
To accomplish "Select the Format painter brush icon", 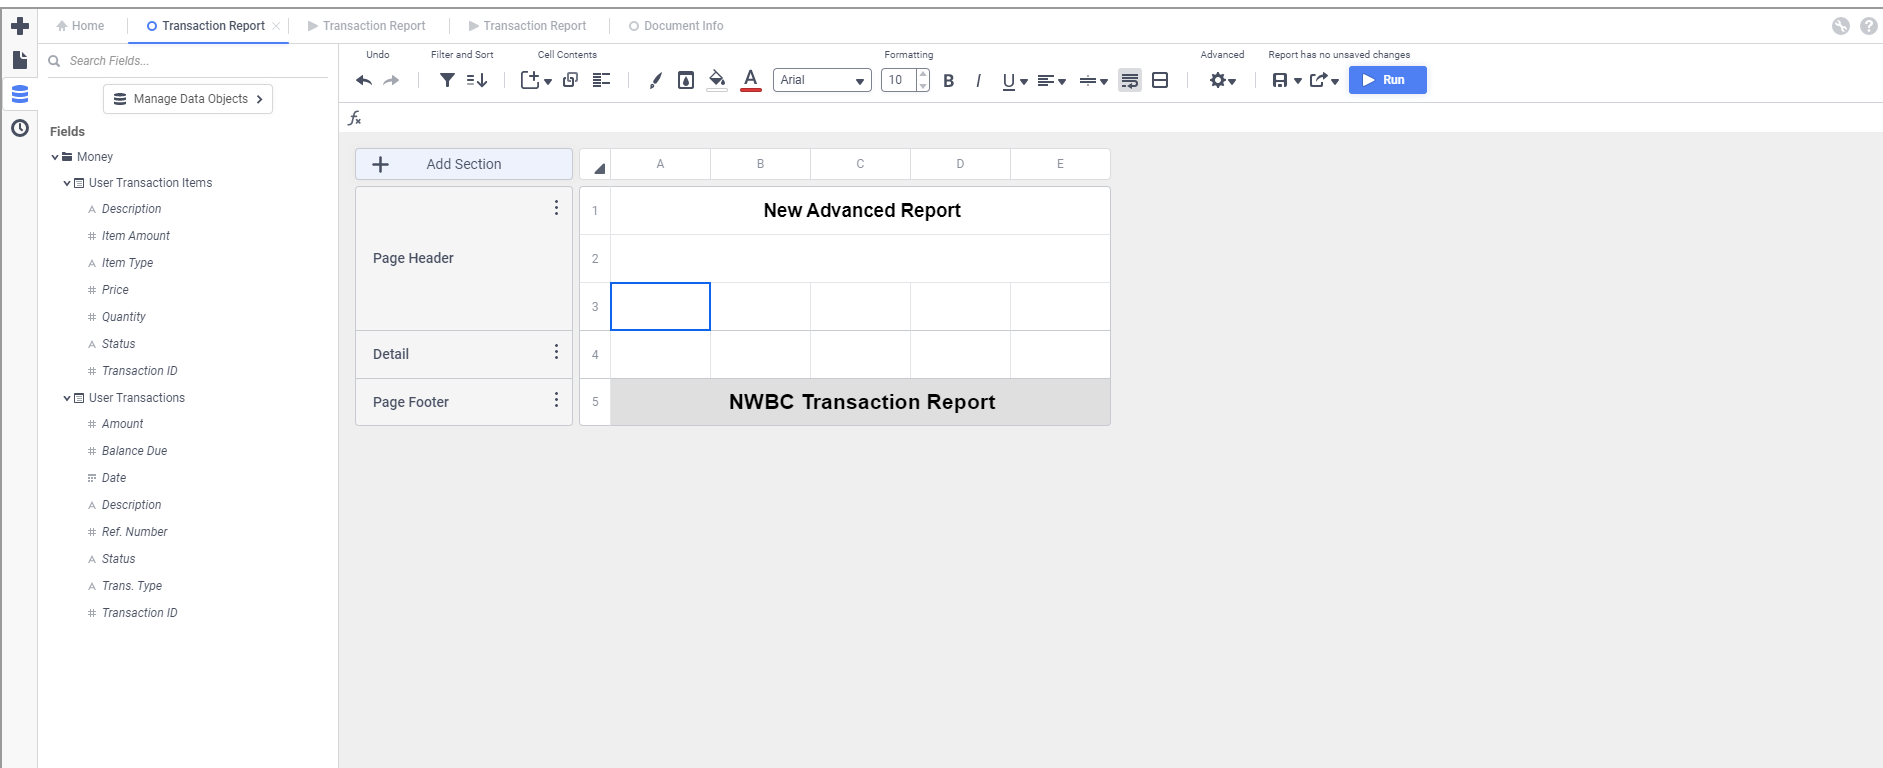I will [655, 80].
